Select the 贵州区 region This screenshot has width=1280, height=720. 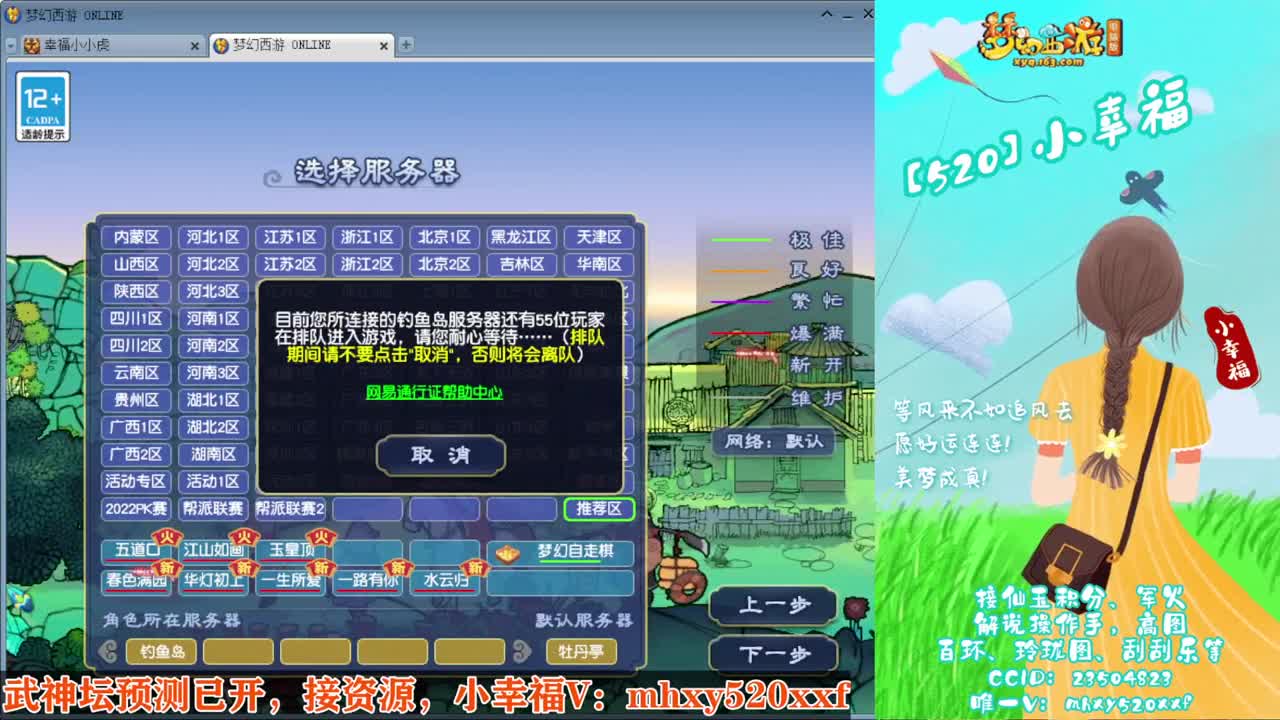[x=136, y=399]
